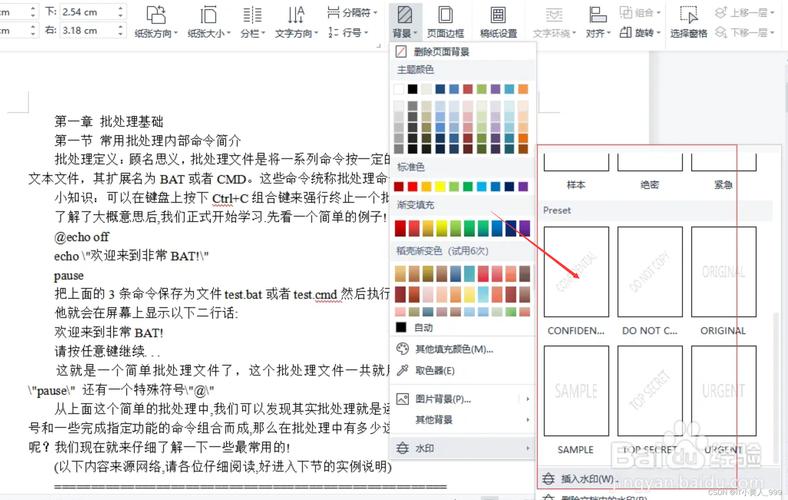Edit the 右 right margin field
Viewport: 788px width, 500px height.
pyautogui.click(x=88, y=31)
